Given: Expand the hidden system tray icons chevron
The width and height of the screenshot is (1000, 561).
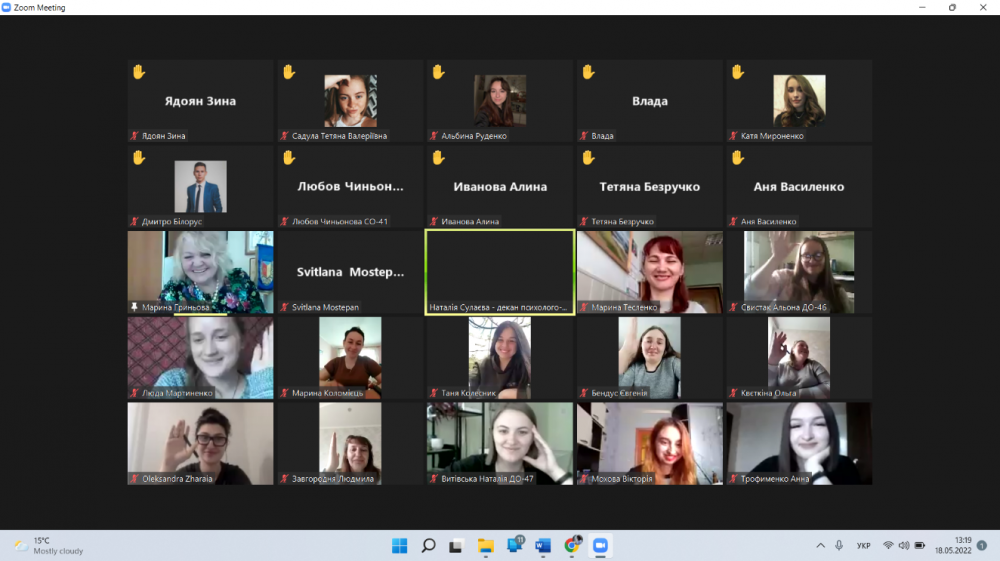Looking at the screenshot, I should click(821, 545).
